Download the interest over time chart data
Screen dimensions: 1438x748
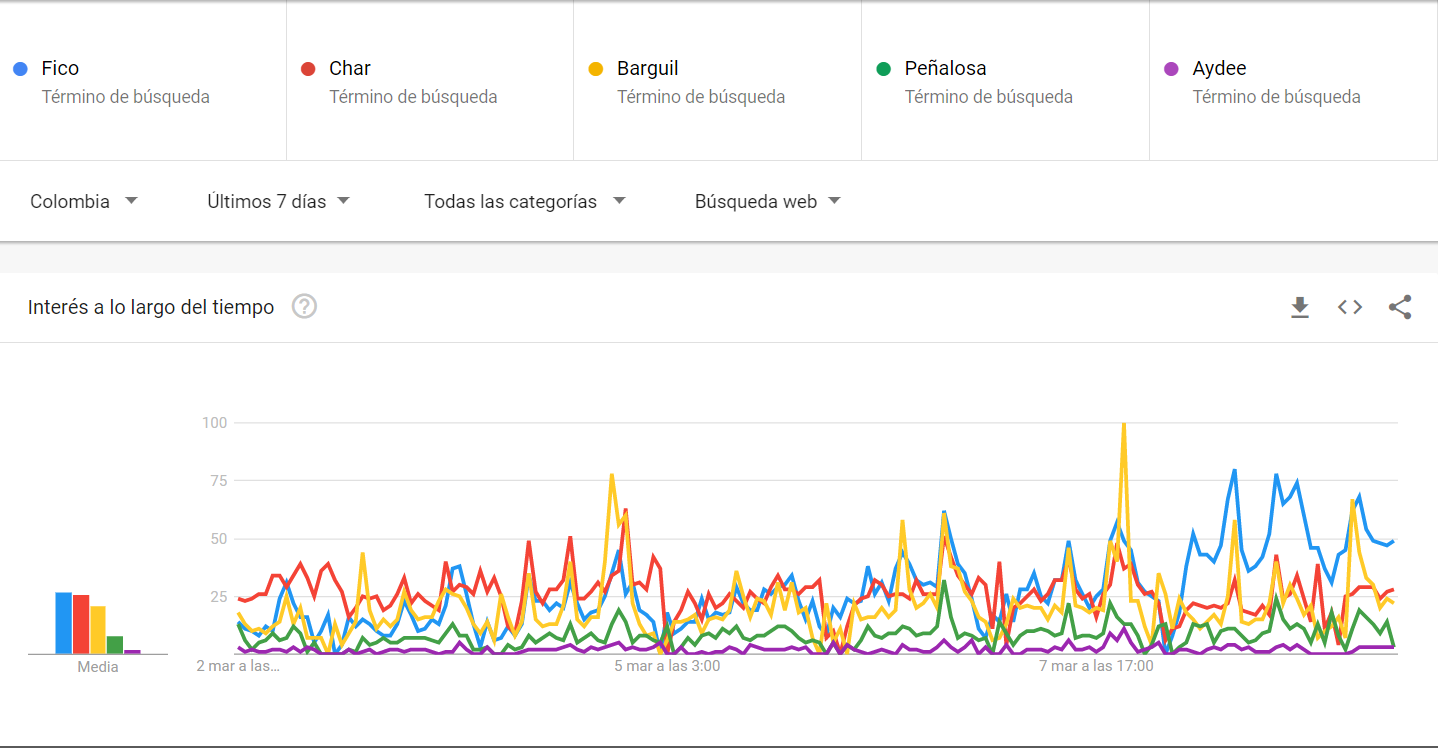pyautogui.click(x=1299, y=307)
